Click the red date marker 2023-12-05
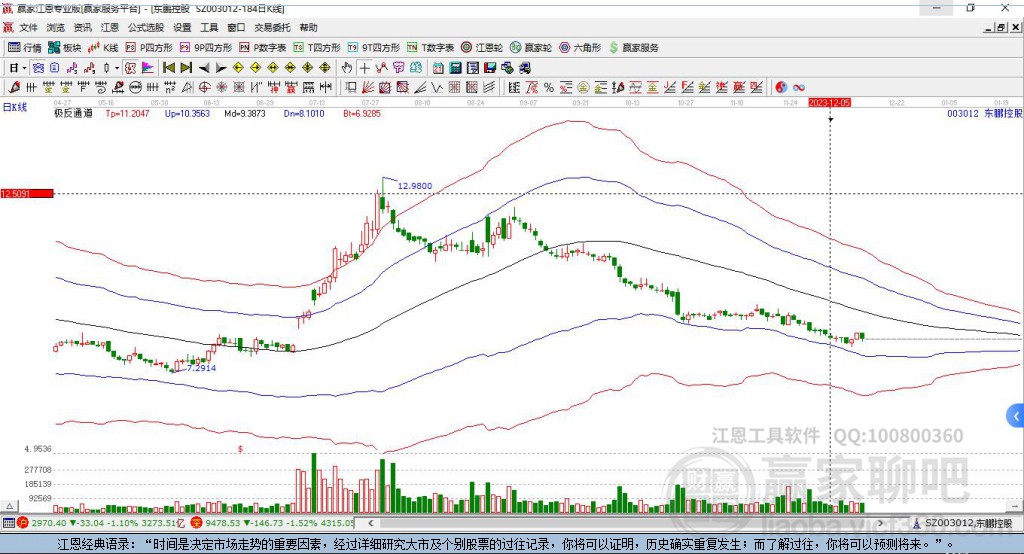1024x554 pixels. click(829, 103)
